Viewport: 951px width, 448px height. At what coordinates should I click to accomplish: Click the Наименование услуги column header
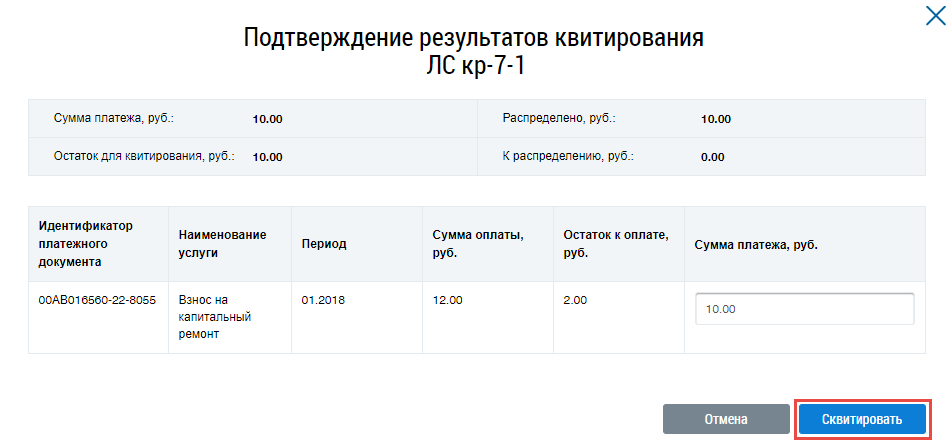point(222,244)
